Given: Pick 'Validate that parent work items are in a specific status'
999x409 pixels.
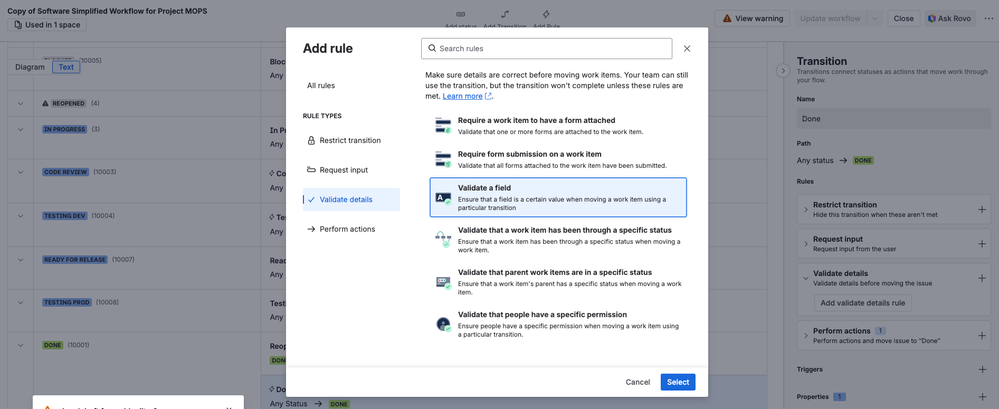Looking at the screenshot, I should (x=558, y=282).
